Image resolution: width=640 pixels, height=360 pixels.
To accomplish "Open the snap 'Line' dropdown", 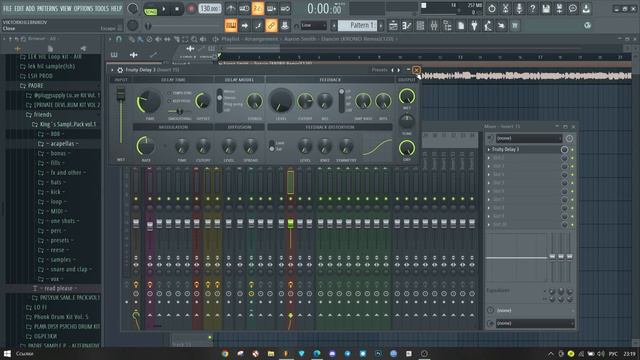I will [x=313, y=26].
